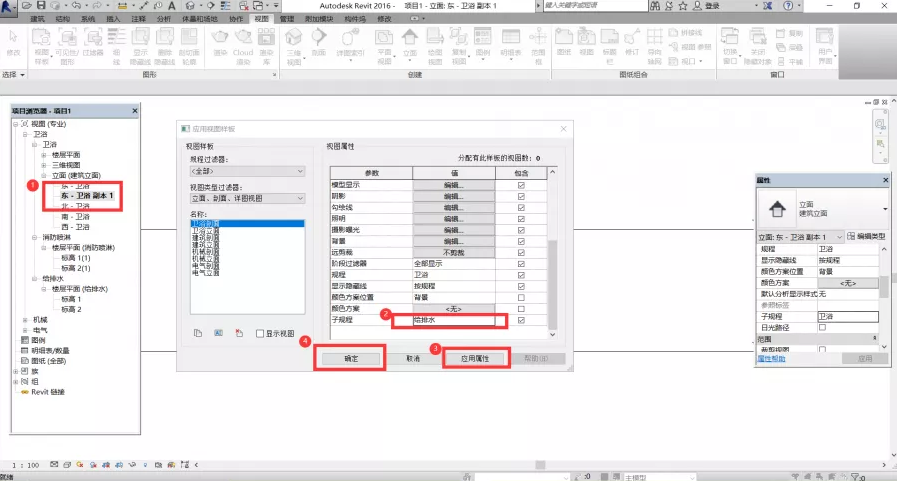This screenshot has height=481, width=897.
Task: Open the 协作 ribbon tab
Action: pos(236,19)
